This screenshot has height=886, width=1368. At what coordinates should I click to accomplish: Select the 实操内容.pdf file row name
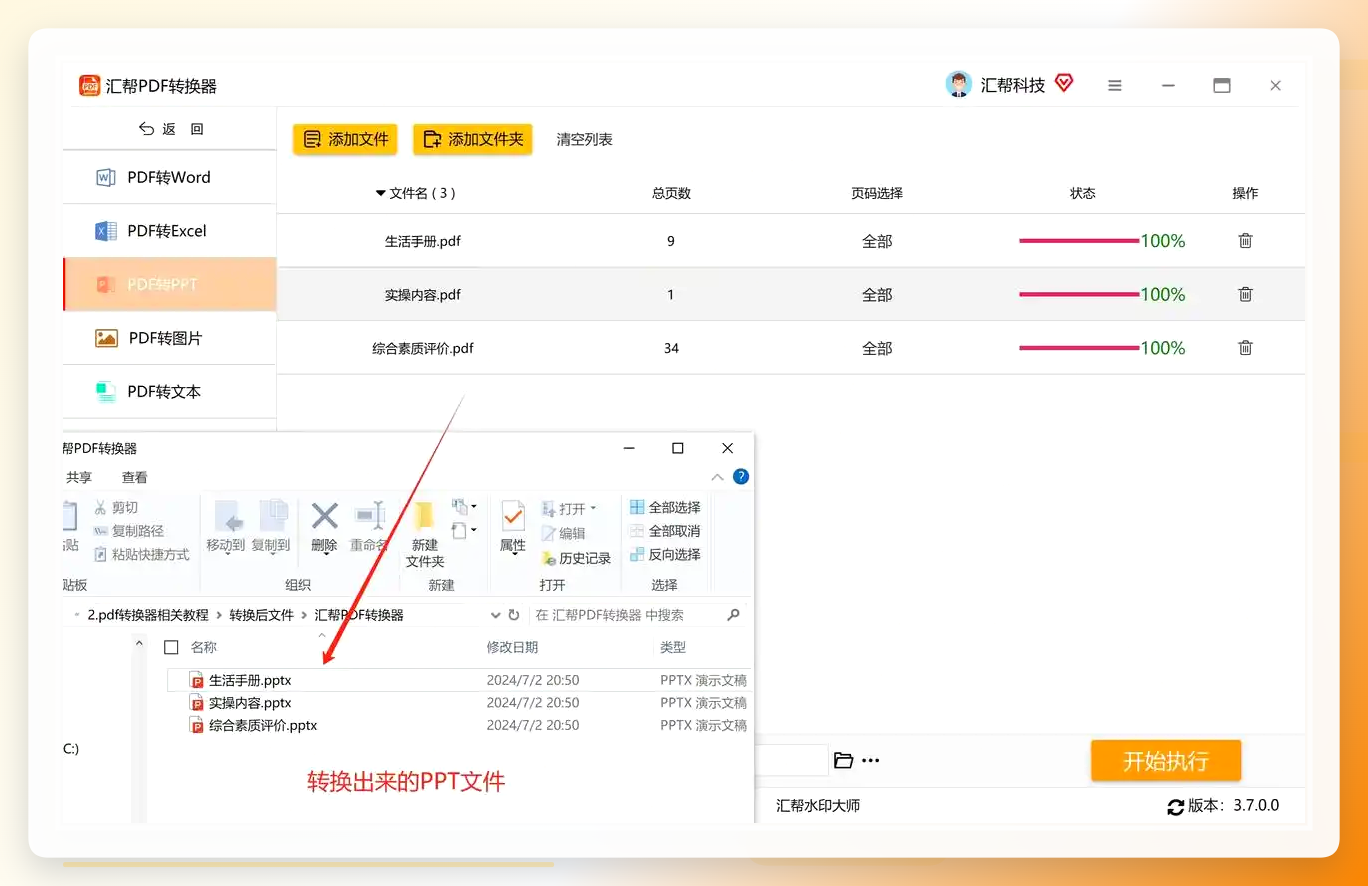[423, 295]
